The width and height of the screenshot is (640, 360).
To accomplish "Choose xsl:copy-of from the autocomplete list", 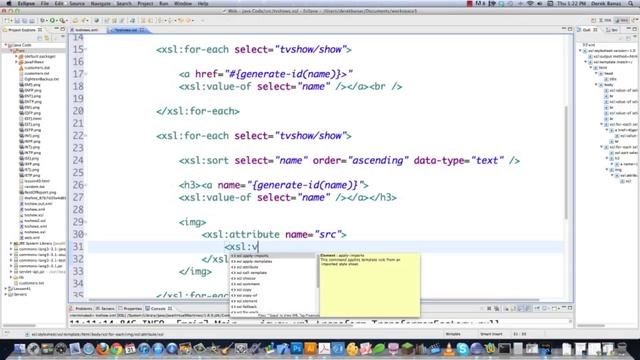I will tap(273, 295).
